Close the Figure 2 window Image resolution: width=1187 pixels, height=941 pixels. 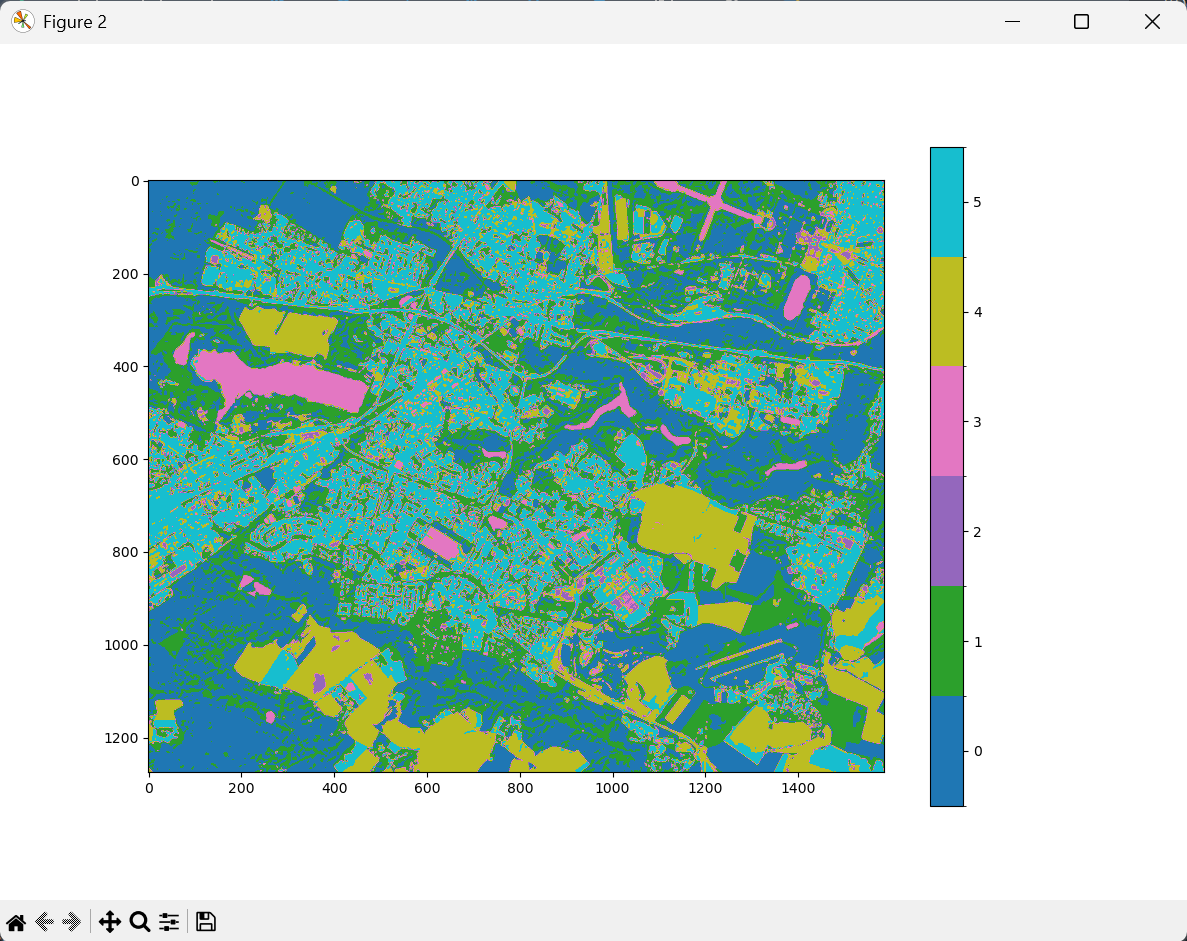[1152, 22]
